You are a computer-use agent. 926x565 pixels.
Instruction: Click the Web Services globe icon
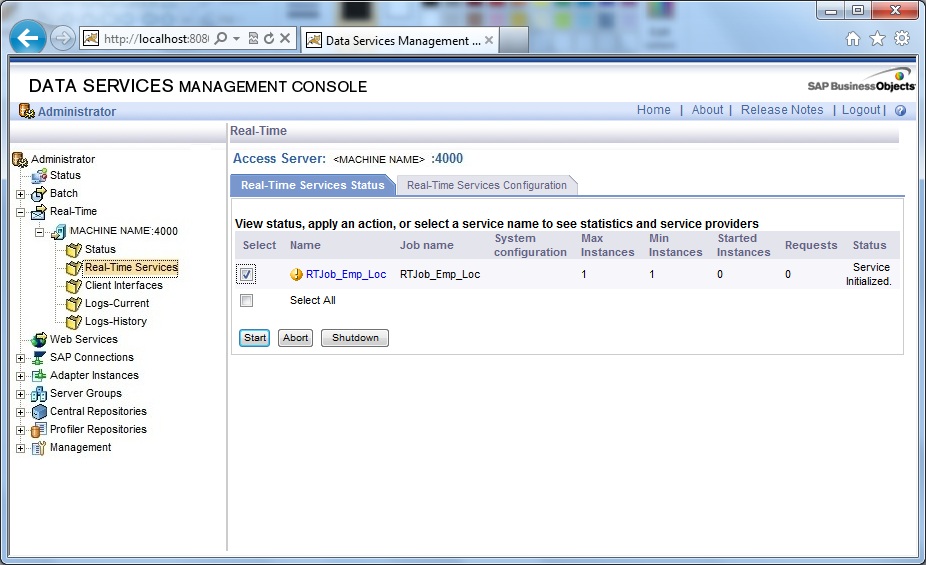pyautogui.click(x=39, y=339)
